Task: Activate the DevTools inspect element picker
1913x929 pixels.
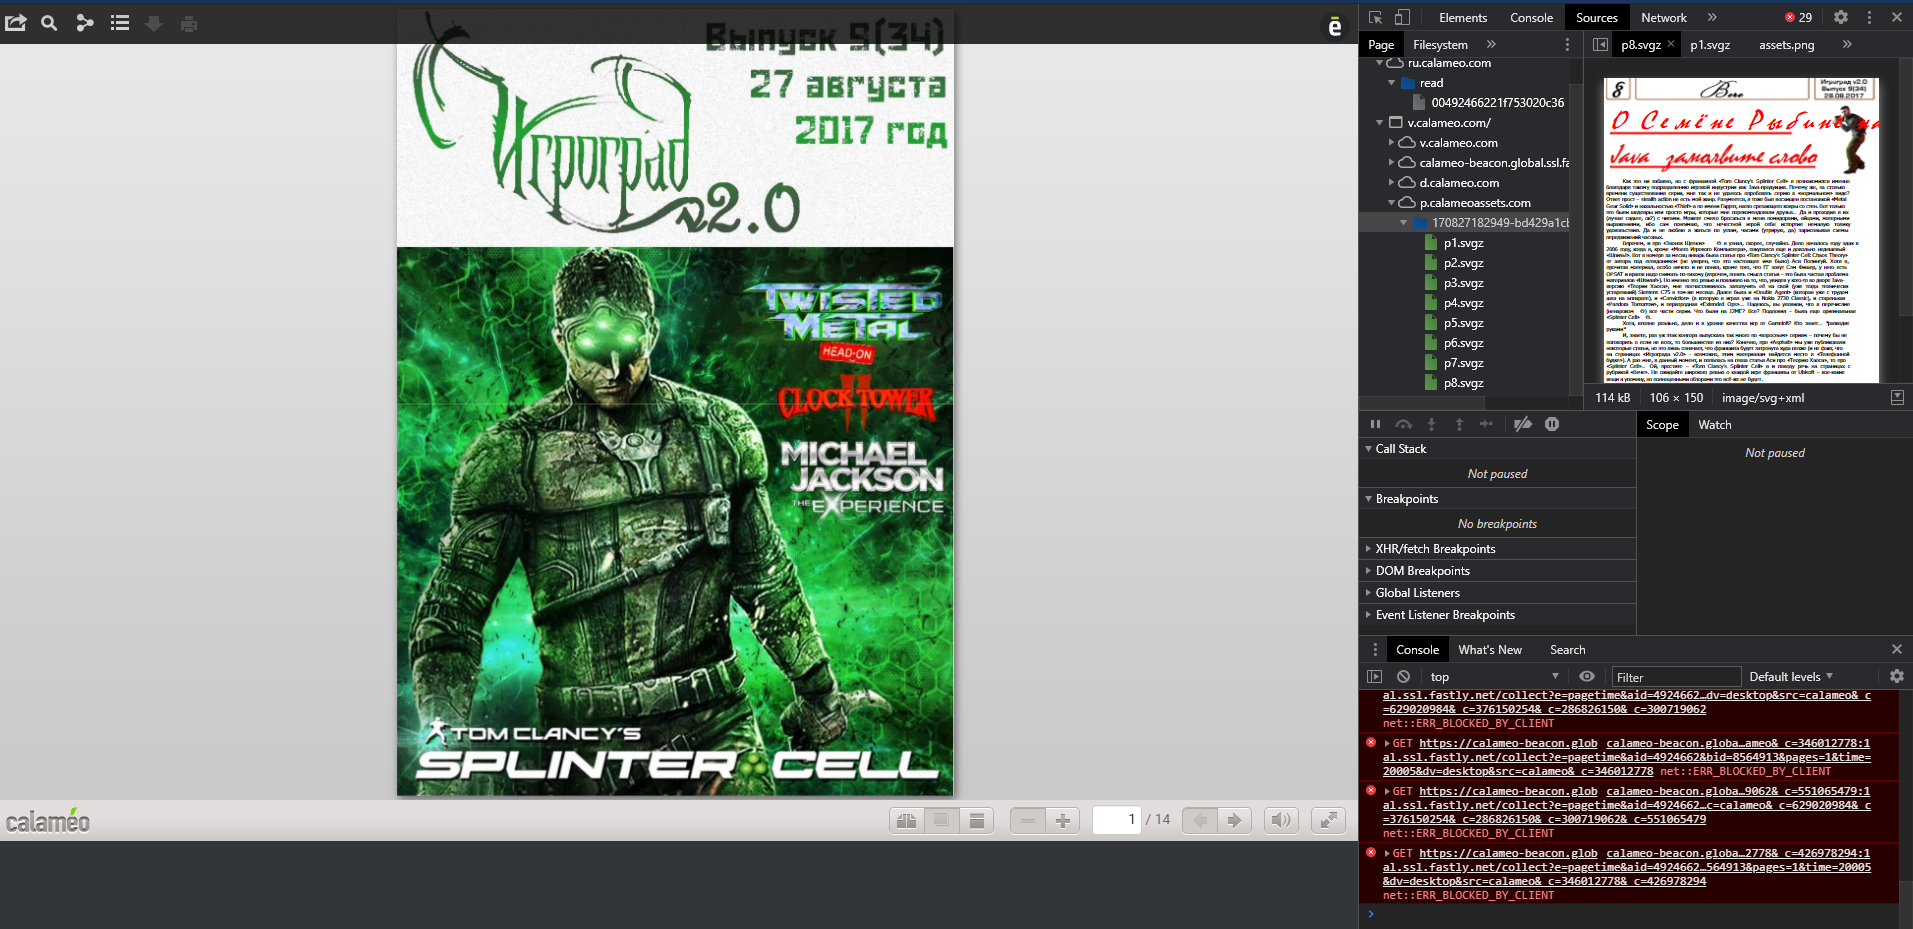Action: 1376,17
